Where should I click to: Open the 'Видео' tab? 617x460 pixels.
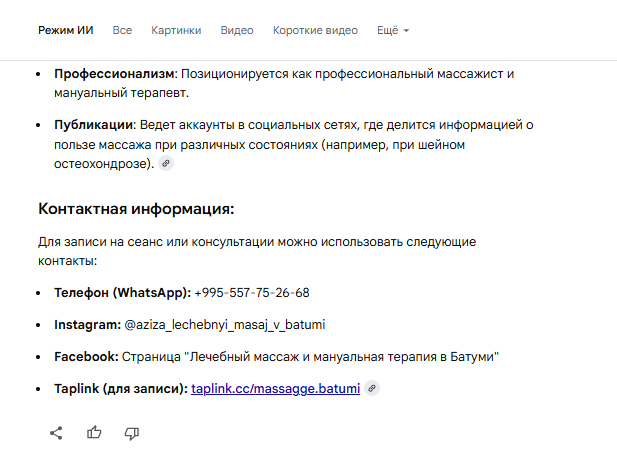[236, 31]
